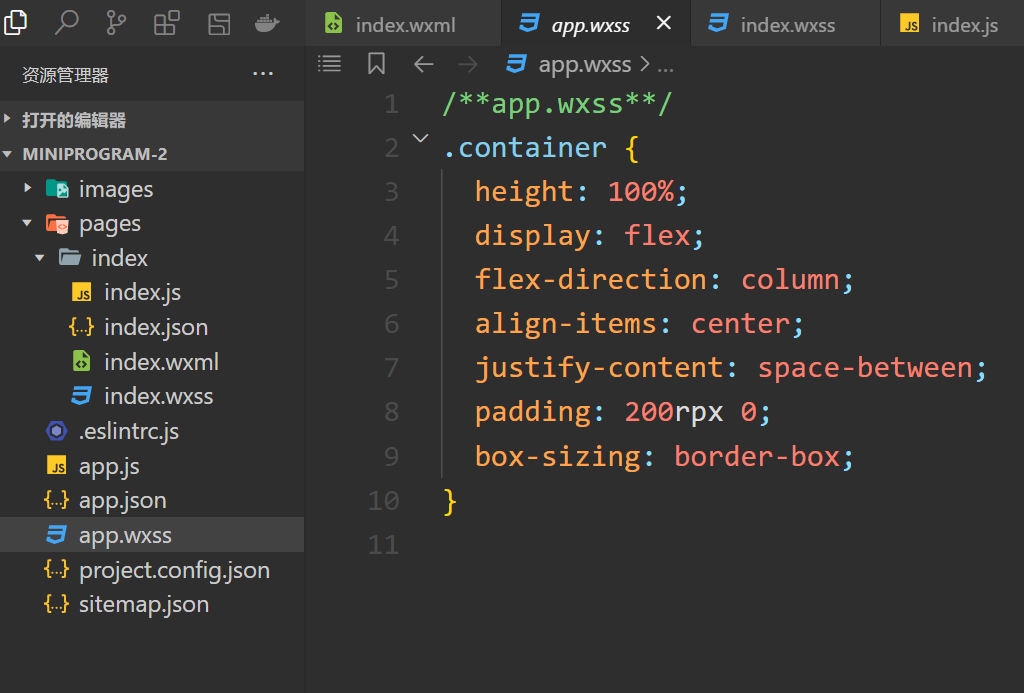Open app.json in the file tree
1024x693 pixels.
[152, 500]
